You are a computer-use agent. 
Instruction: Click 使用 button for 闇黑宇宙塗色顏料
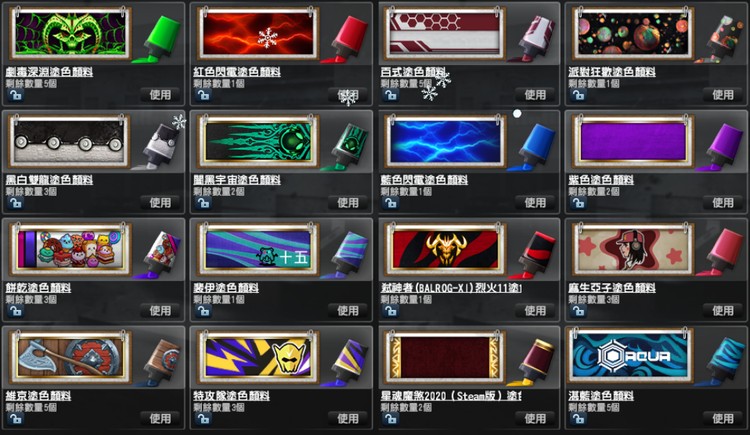[x=348, y=202]
